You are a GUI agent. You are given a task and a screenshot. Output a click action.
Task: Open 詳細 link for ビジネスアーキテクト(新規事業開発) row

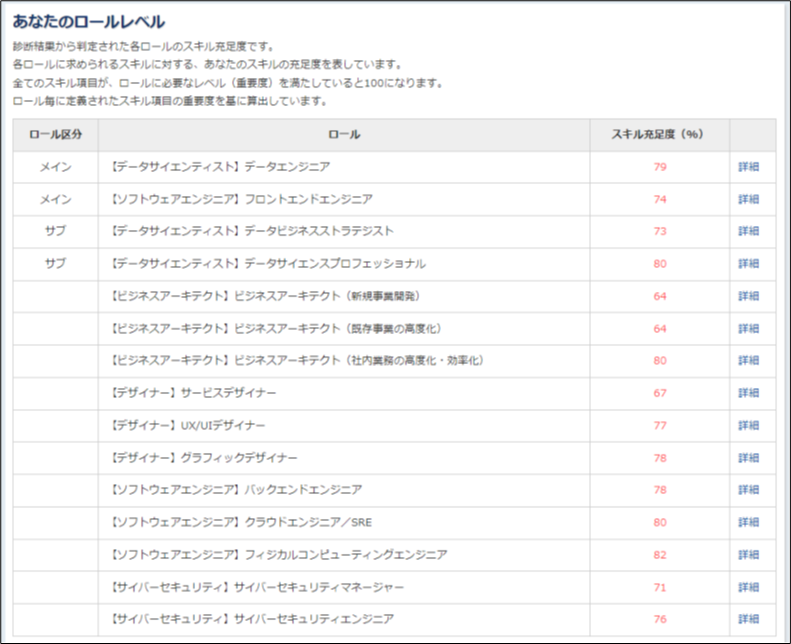point(749,296)
